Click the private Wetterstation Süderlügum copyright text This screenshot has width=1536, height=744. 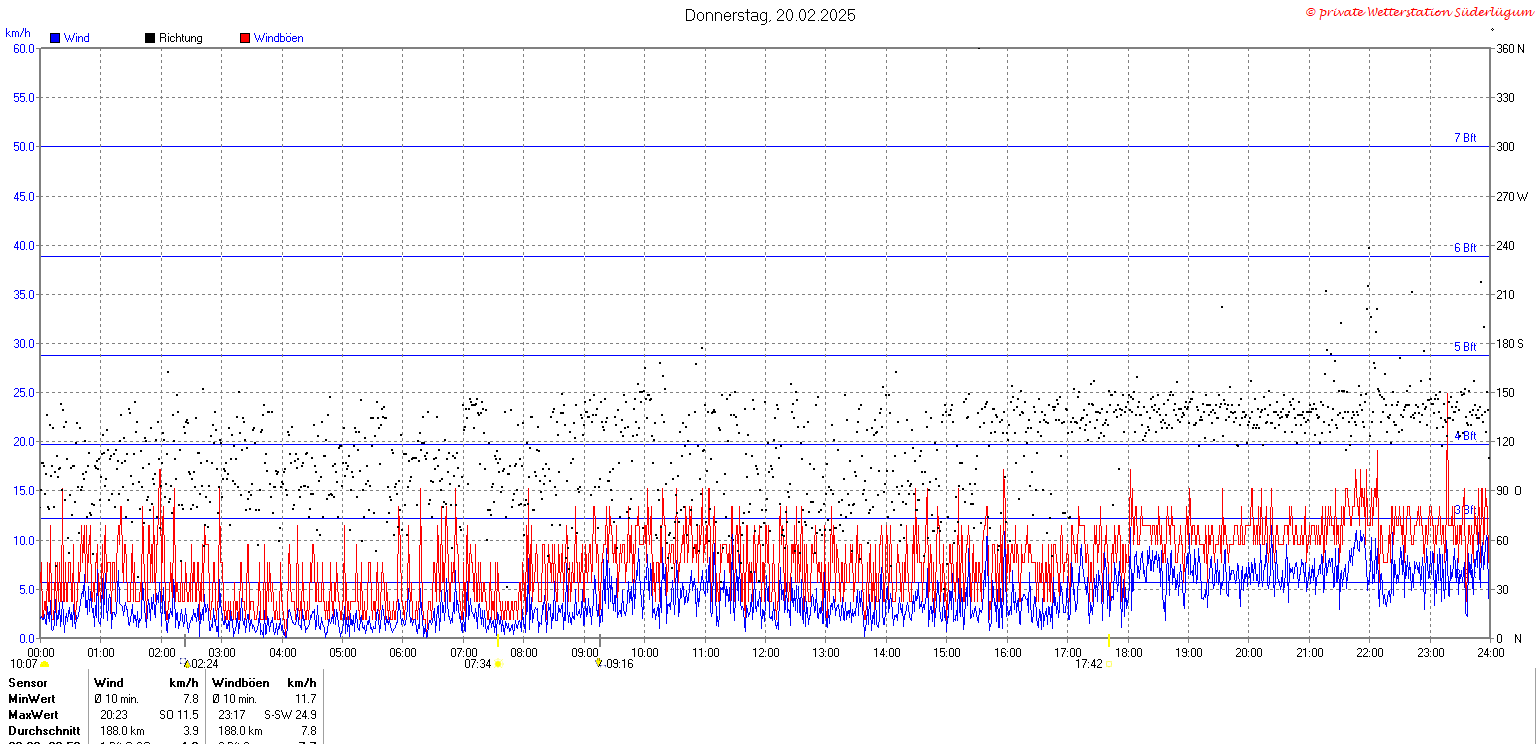click(1418, 12)
